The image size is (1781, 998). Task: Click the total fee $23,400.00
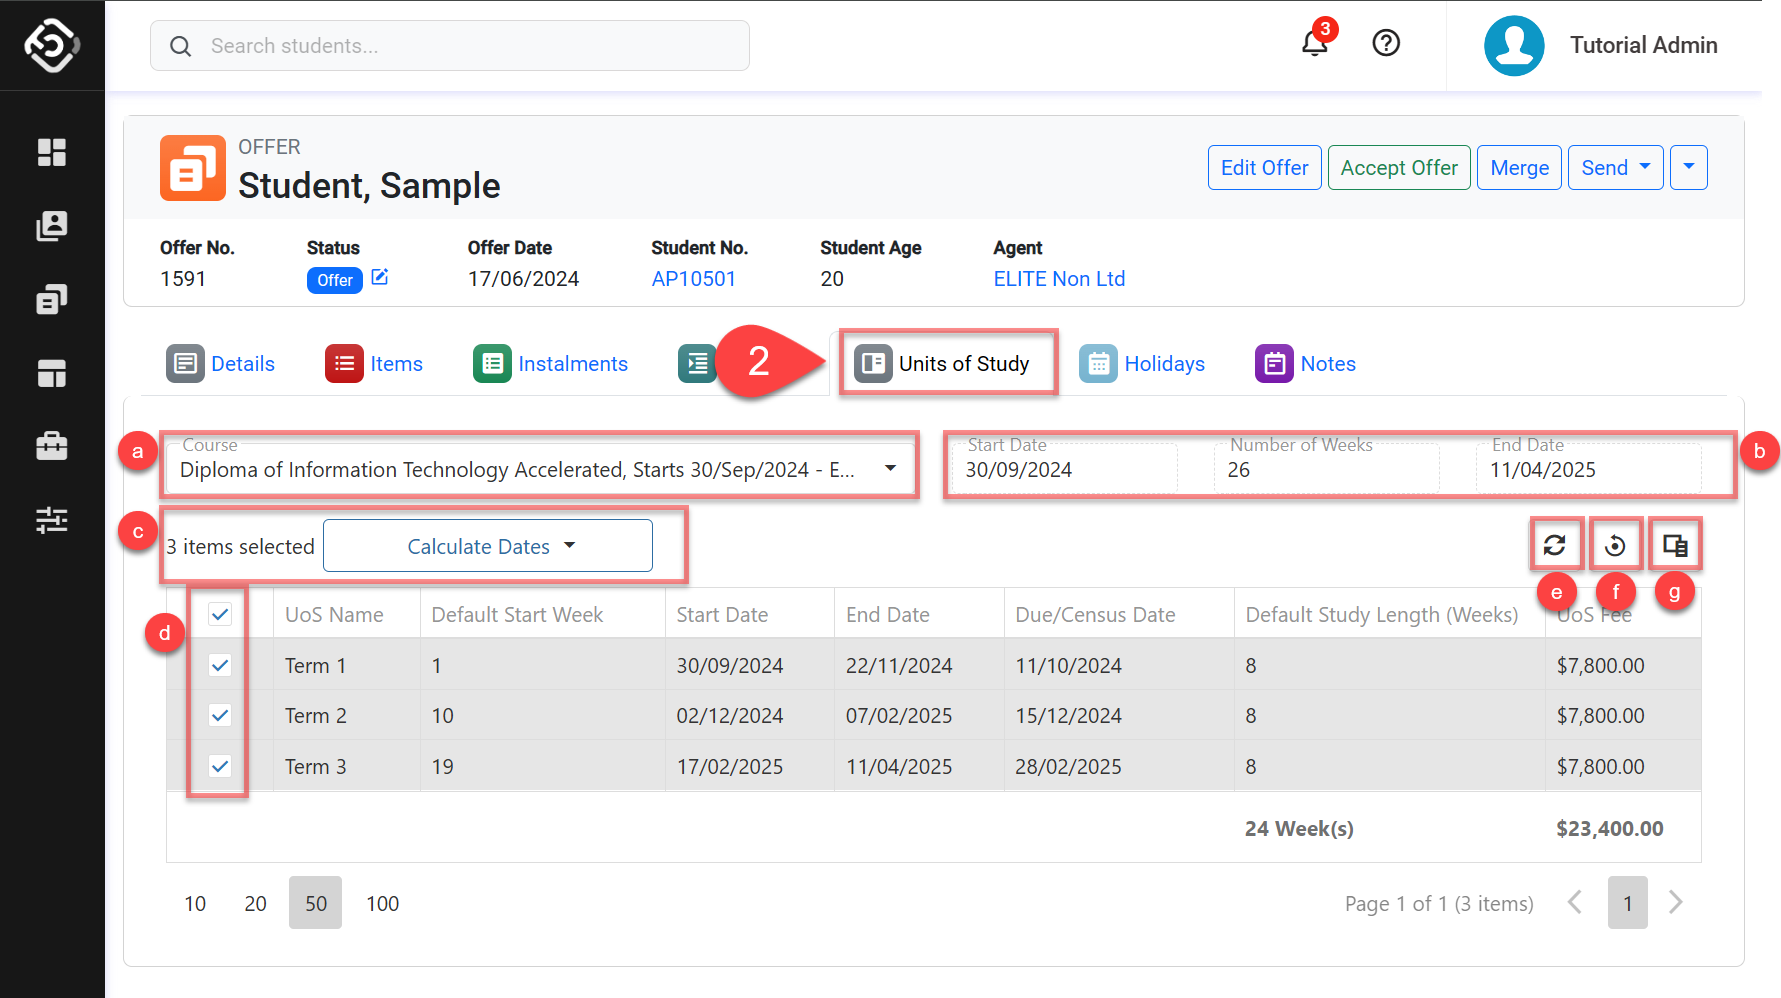click(1610, 828)
